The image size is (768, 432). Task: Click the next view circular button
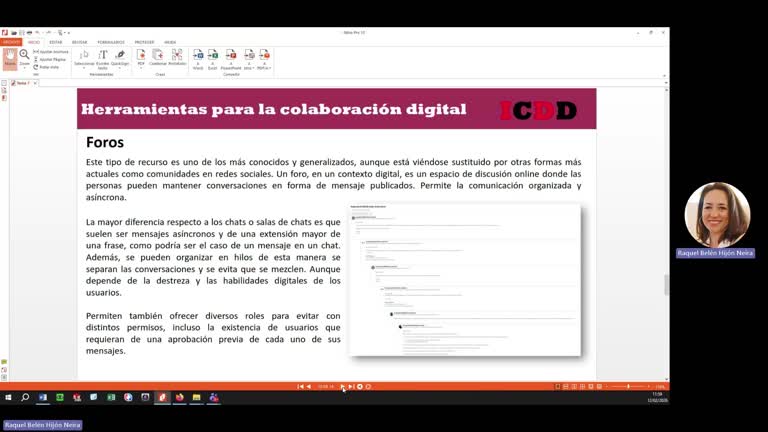368,386
